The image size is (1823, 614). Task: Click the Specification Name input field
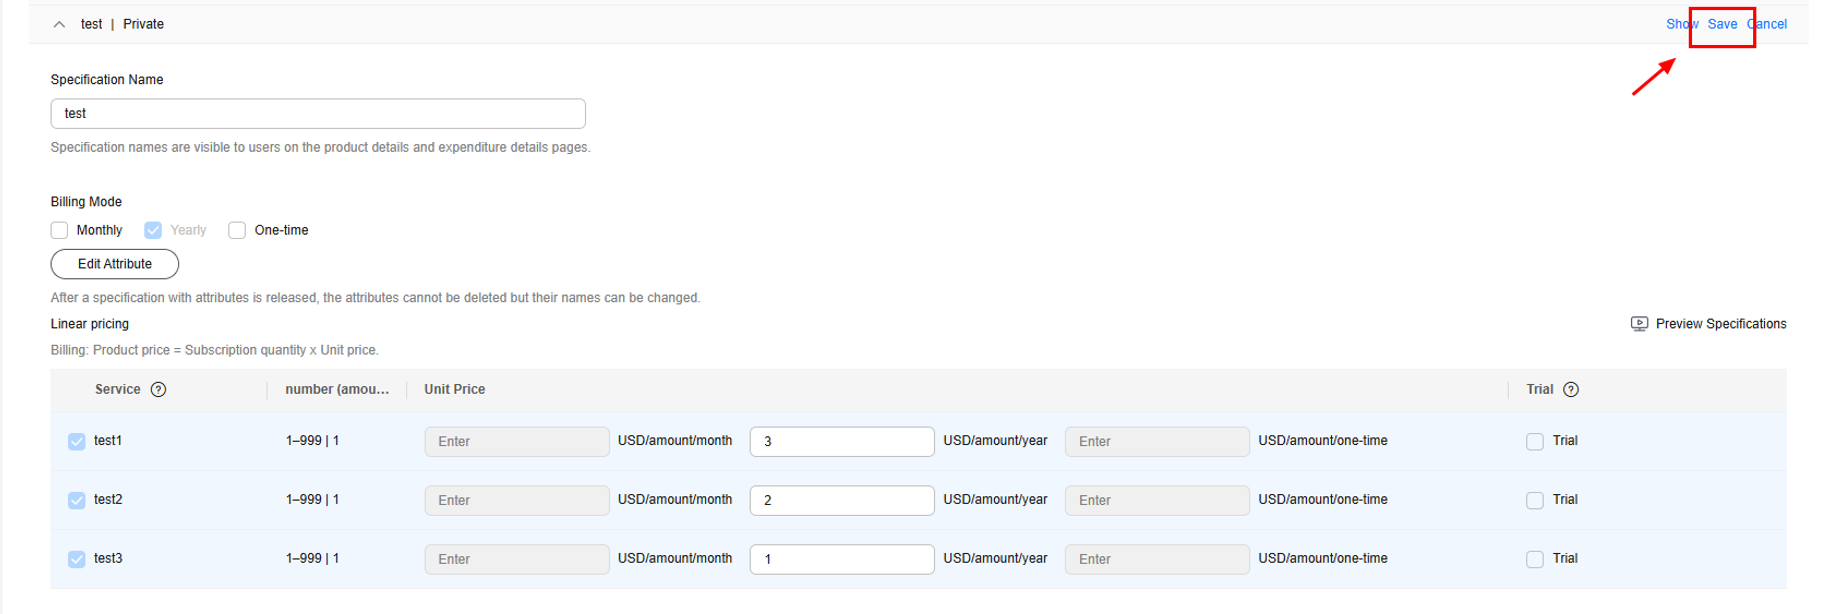[318, 114]
